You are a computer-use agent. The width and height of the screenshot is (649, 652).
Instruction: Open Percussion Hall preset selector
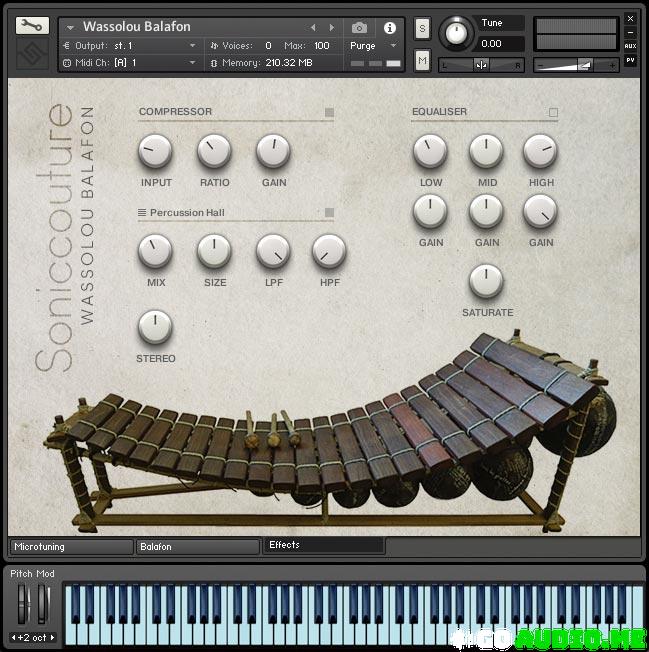tap(187, 212)
